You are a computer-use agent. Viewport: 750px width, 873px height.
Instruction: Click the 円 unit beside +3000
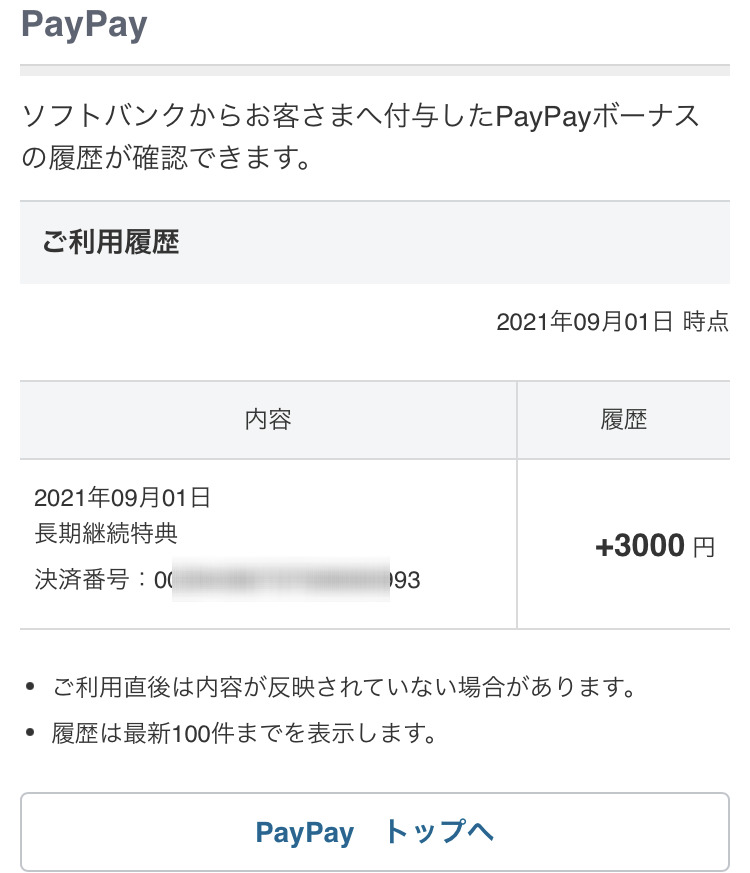click(x=704, y=548)
